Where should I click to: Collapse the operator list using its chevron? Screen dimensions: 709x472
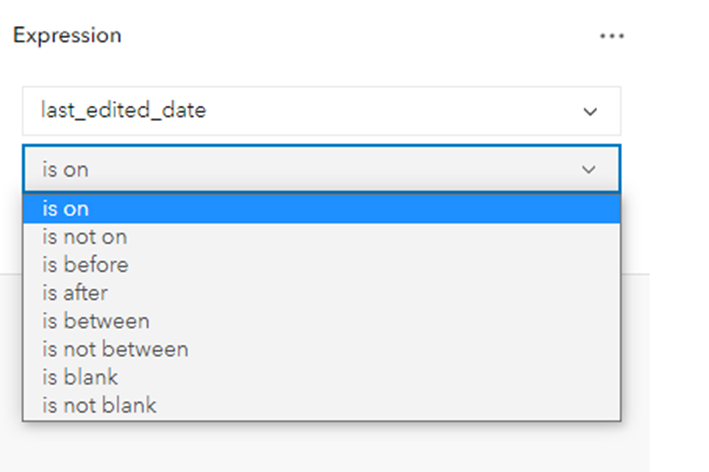[589, 169]
